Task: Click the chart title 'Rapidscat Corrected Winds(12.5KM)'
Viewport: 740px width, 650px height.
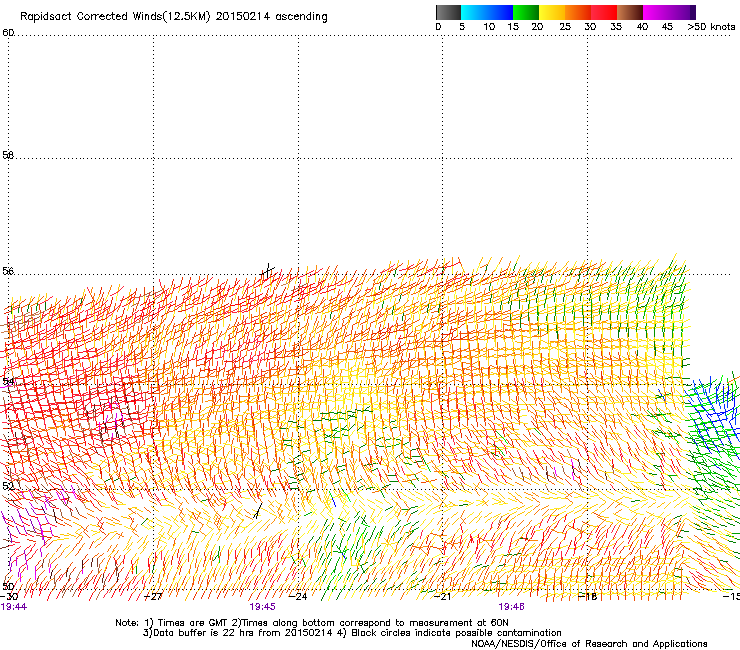Action: (x=115, y=17)
